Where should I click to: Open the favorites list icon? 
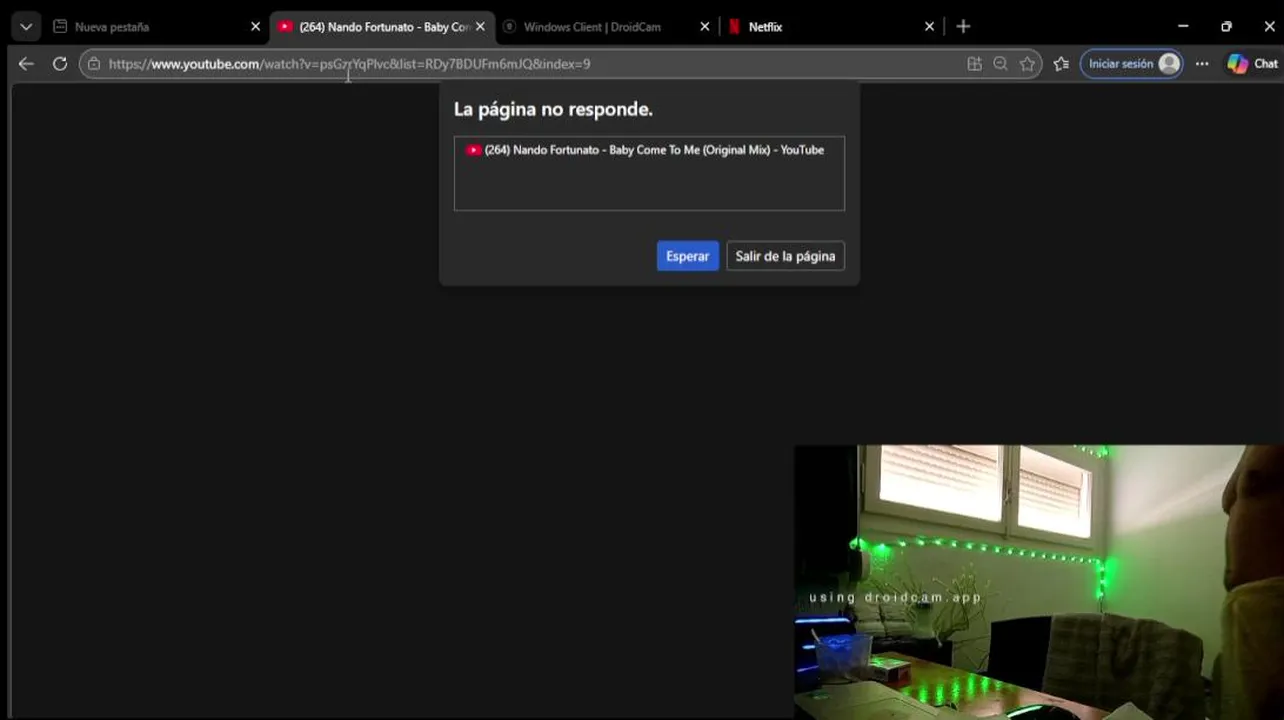tap(1061, 64)
